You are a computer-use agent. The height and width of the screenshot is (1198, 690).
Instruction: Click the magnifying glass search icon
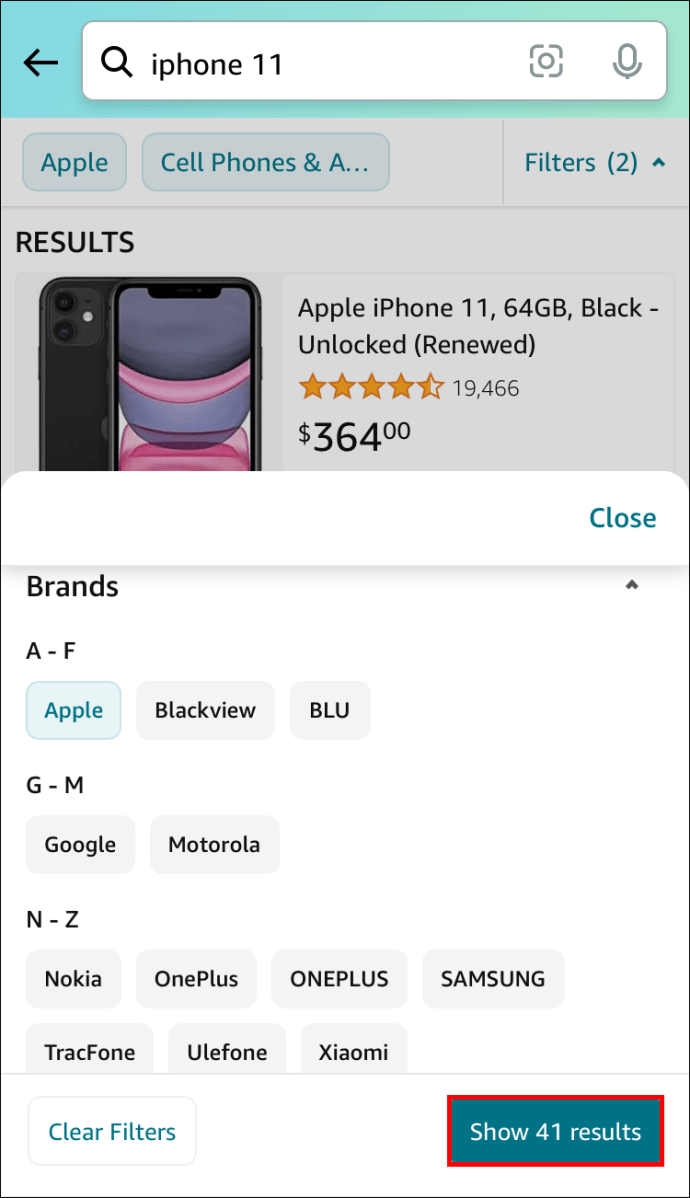coord(117,61)
